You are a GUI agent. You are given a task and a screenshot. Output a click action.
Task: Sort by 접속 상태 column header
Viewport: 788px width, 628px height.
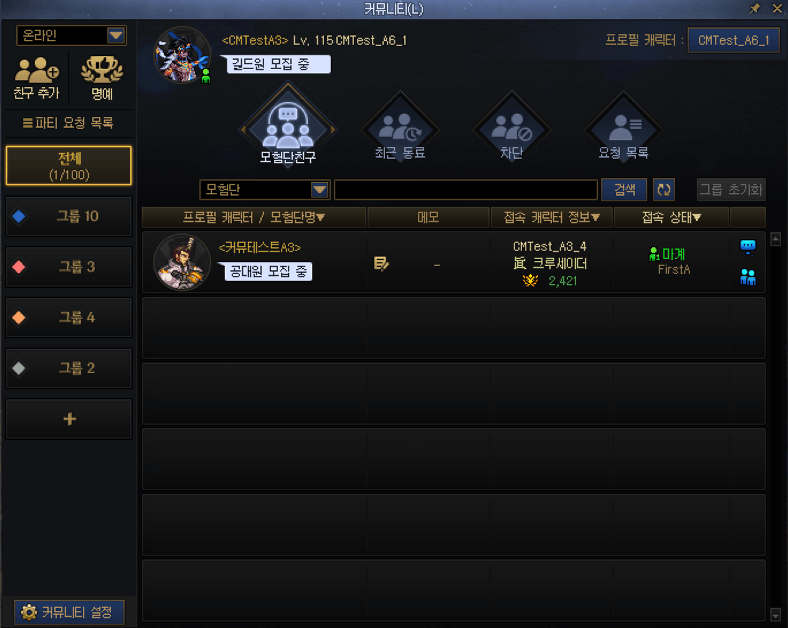coord(671,217)
